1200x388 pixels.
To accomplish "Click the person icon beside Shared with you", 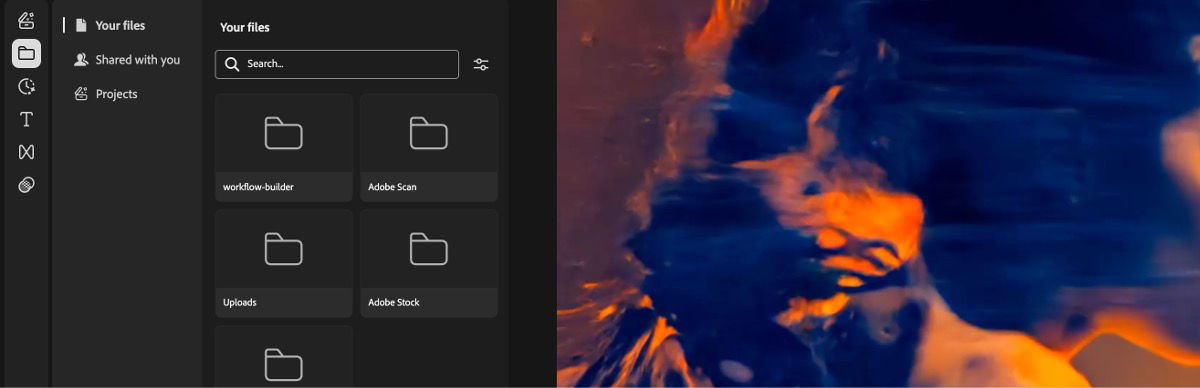I will [81, 60].
